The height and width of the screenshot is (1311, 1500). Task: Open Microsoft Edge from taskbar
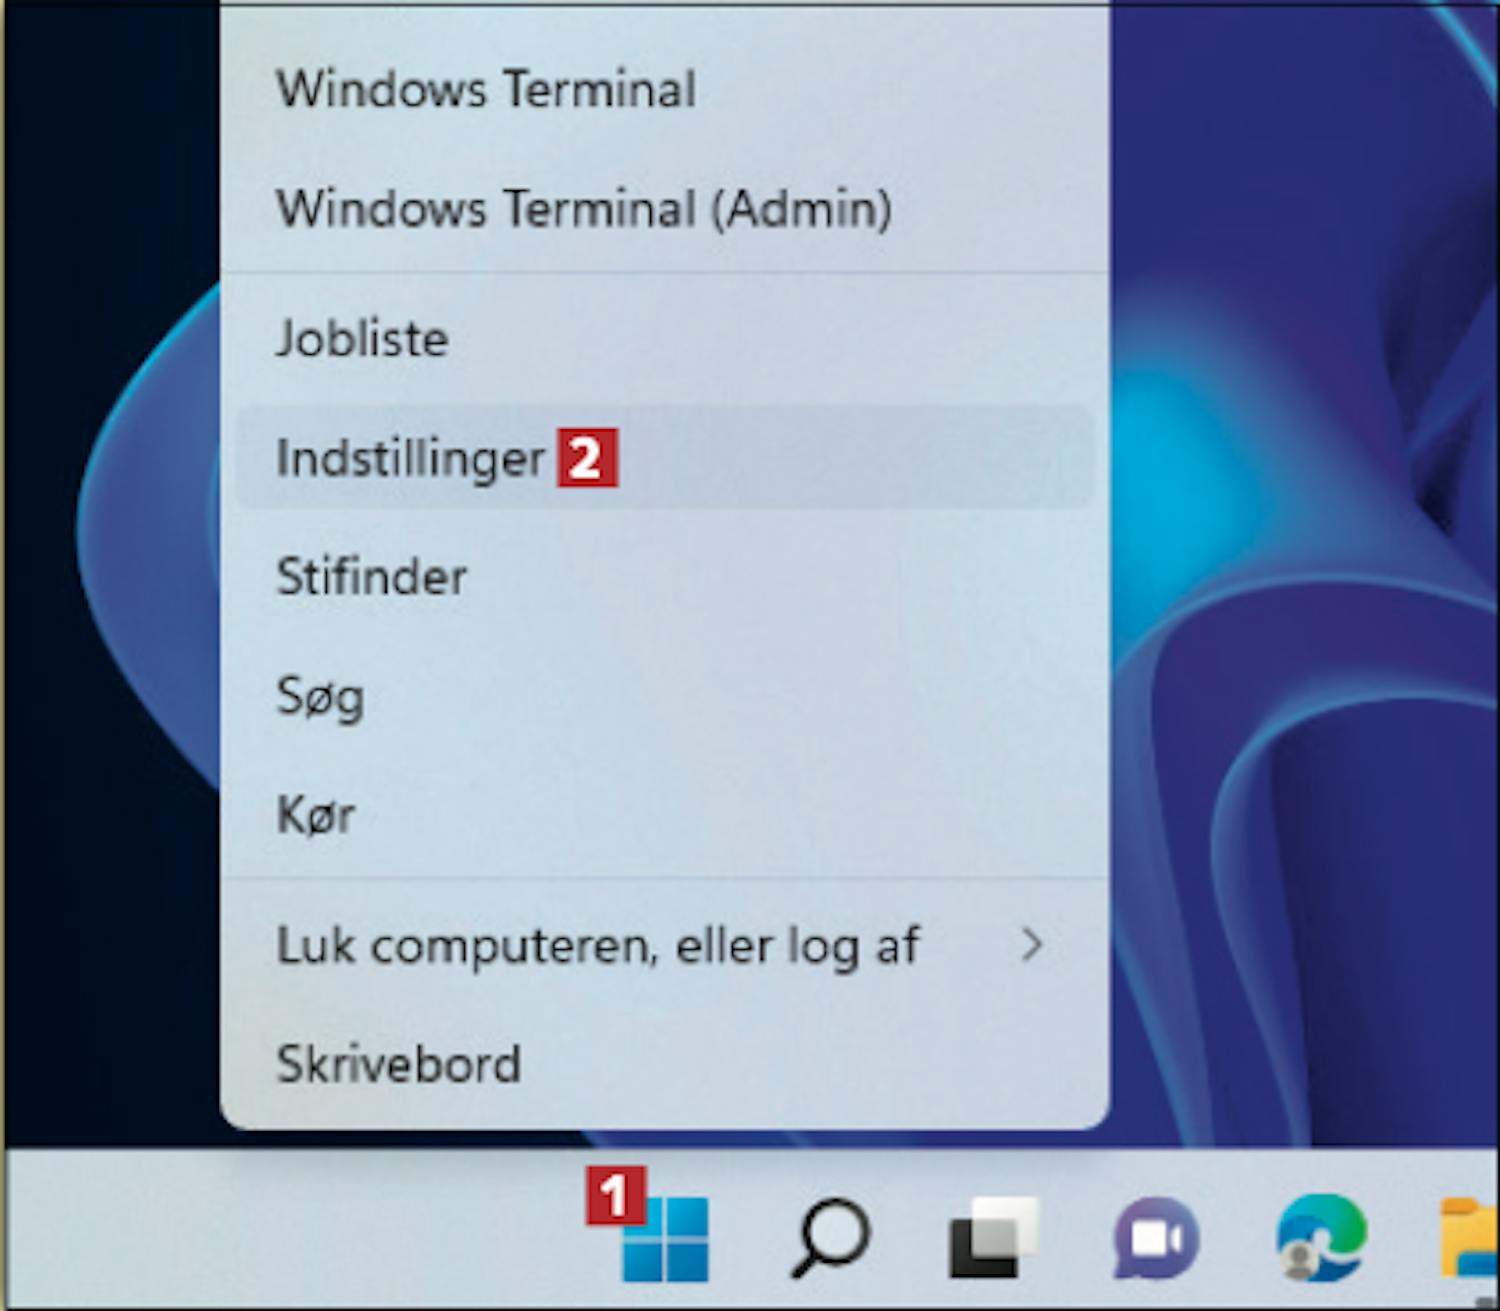pyautogui.click(x=1320, y=1238)
